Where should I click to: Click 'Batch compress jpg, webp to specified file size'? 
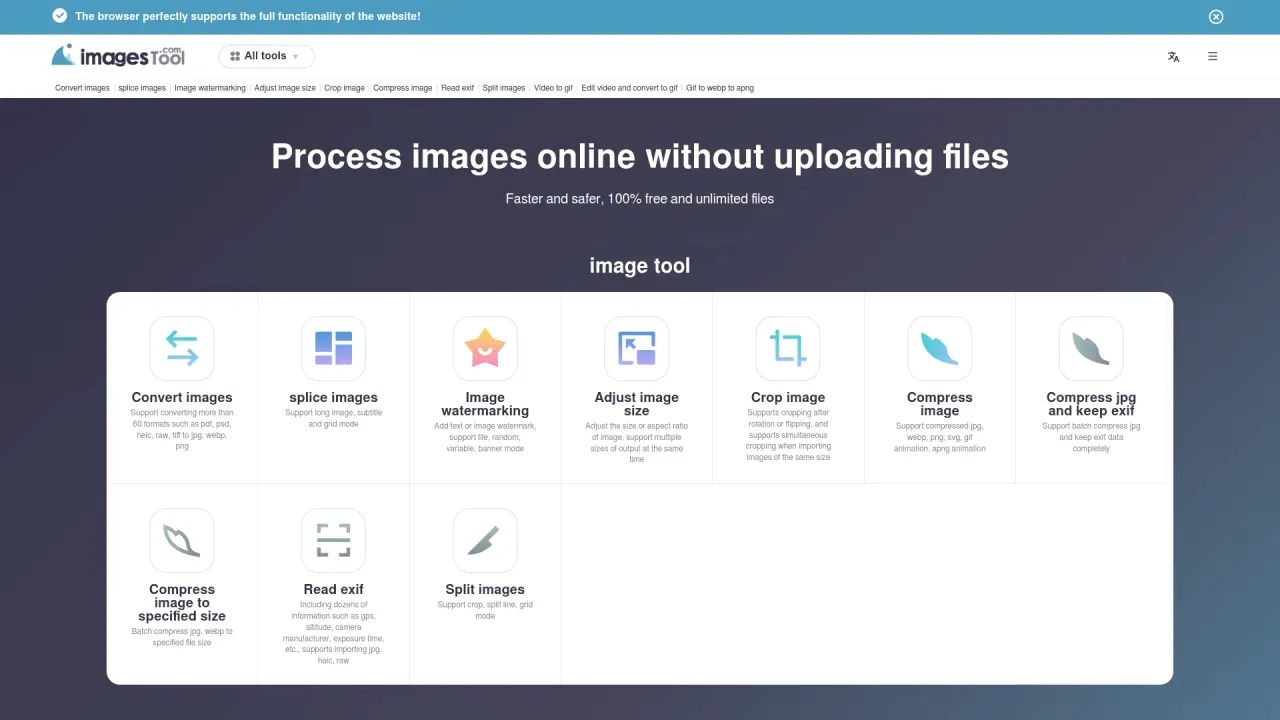[182, 637]
